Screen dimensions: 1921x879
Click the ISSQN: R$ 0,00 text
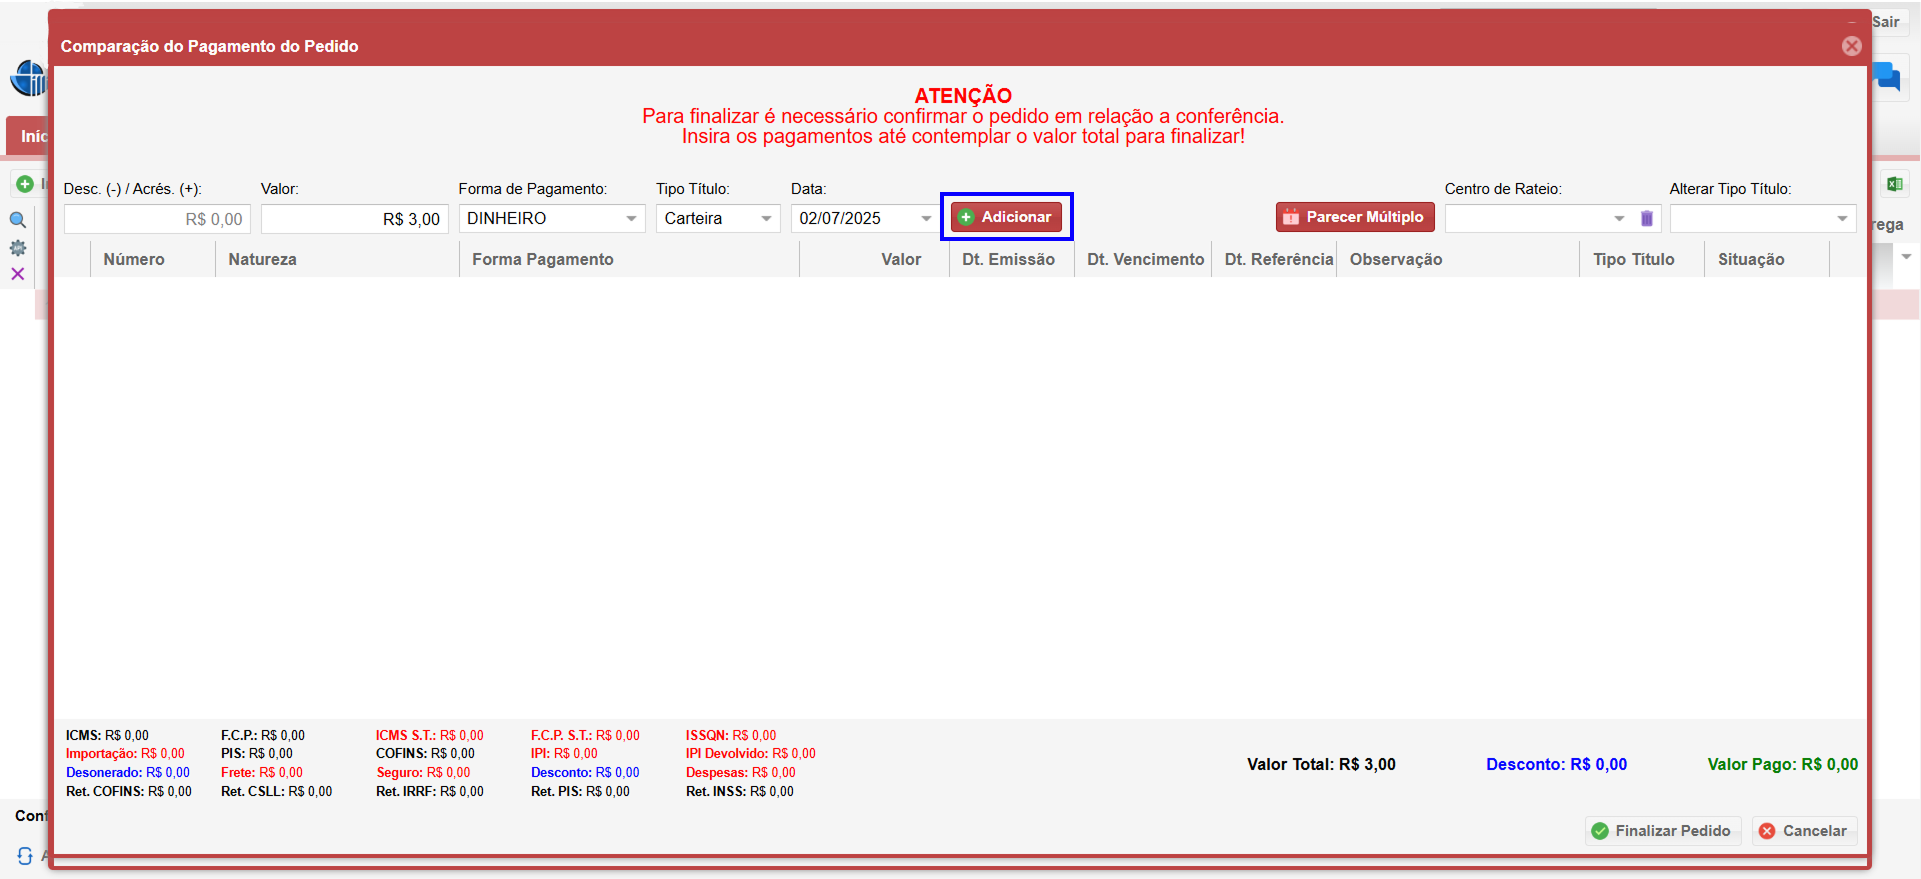click(x=731, y=735)
